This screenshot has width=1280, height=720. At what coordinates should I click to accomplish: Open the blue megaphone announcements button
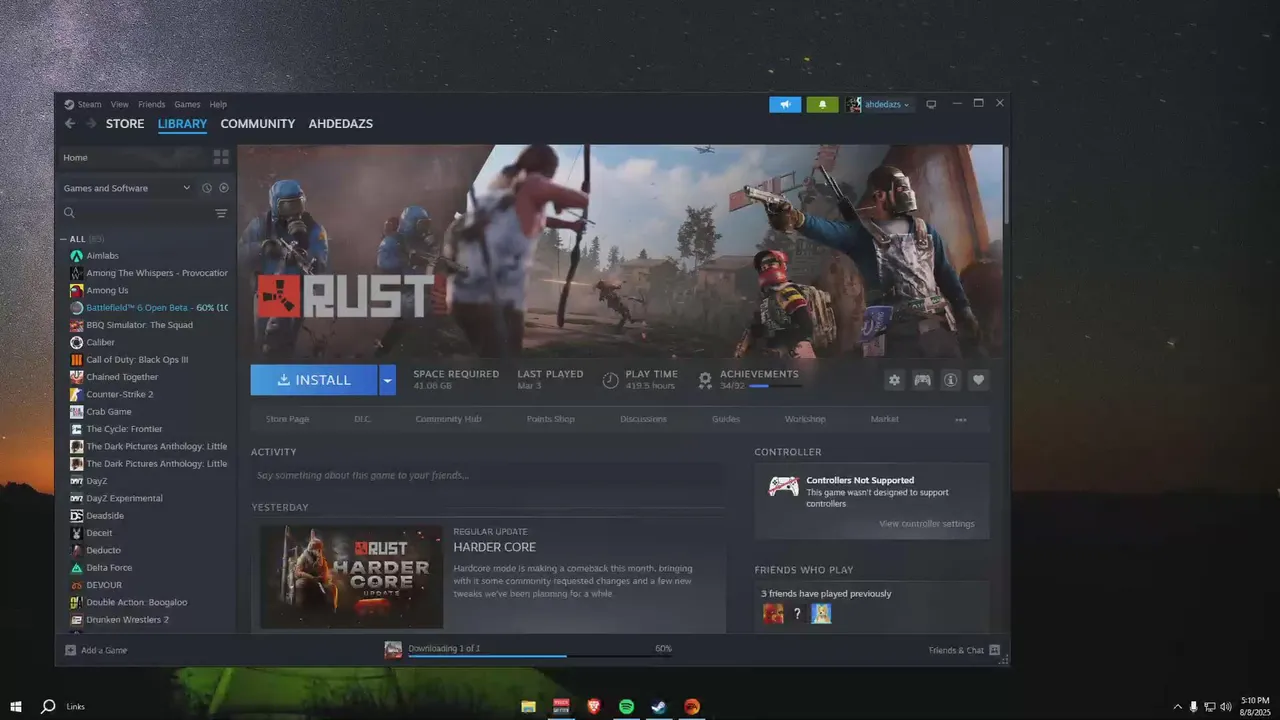pos(785,104)
